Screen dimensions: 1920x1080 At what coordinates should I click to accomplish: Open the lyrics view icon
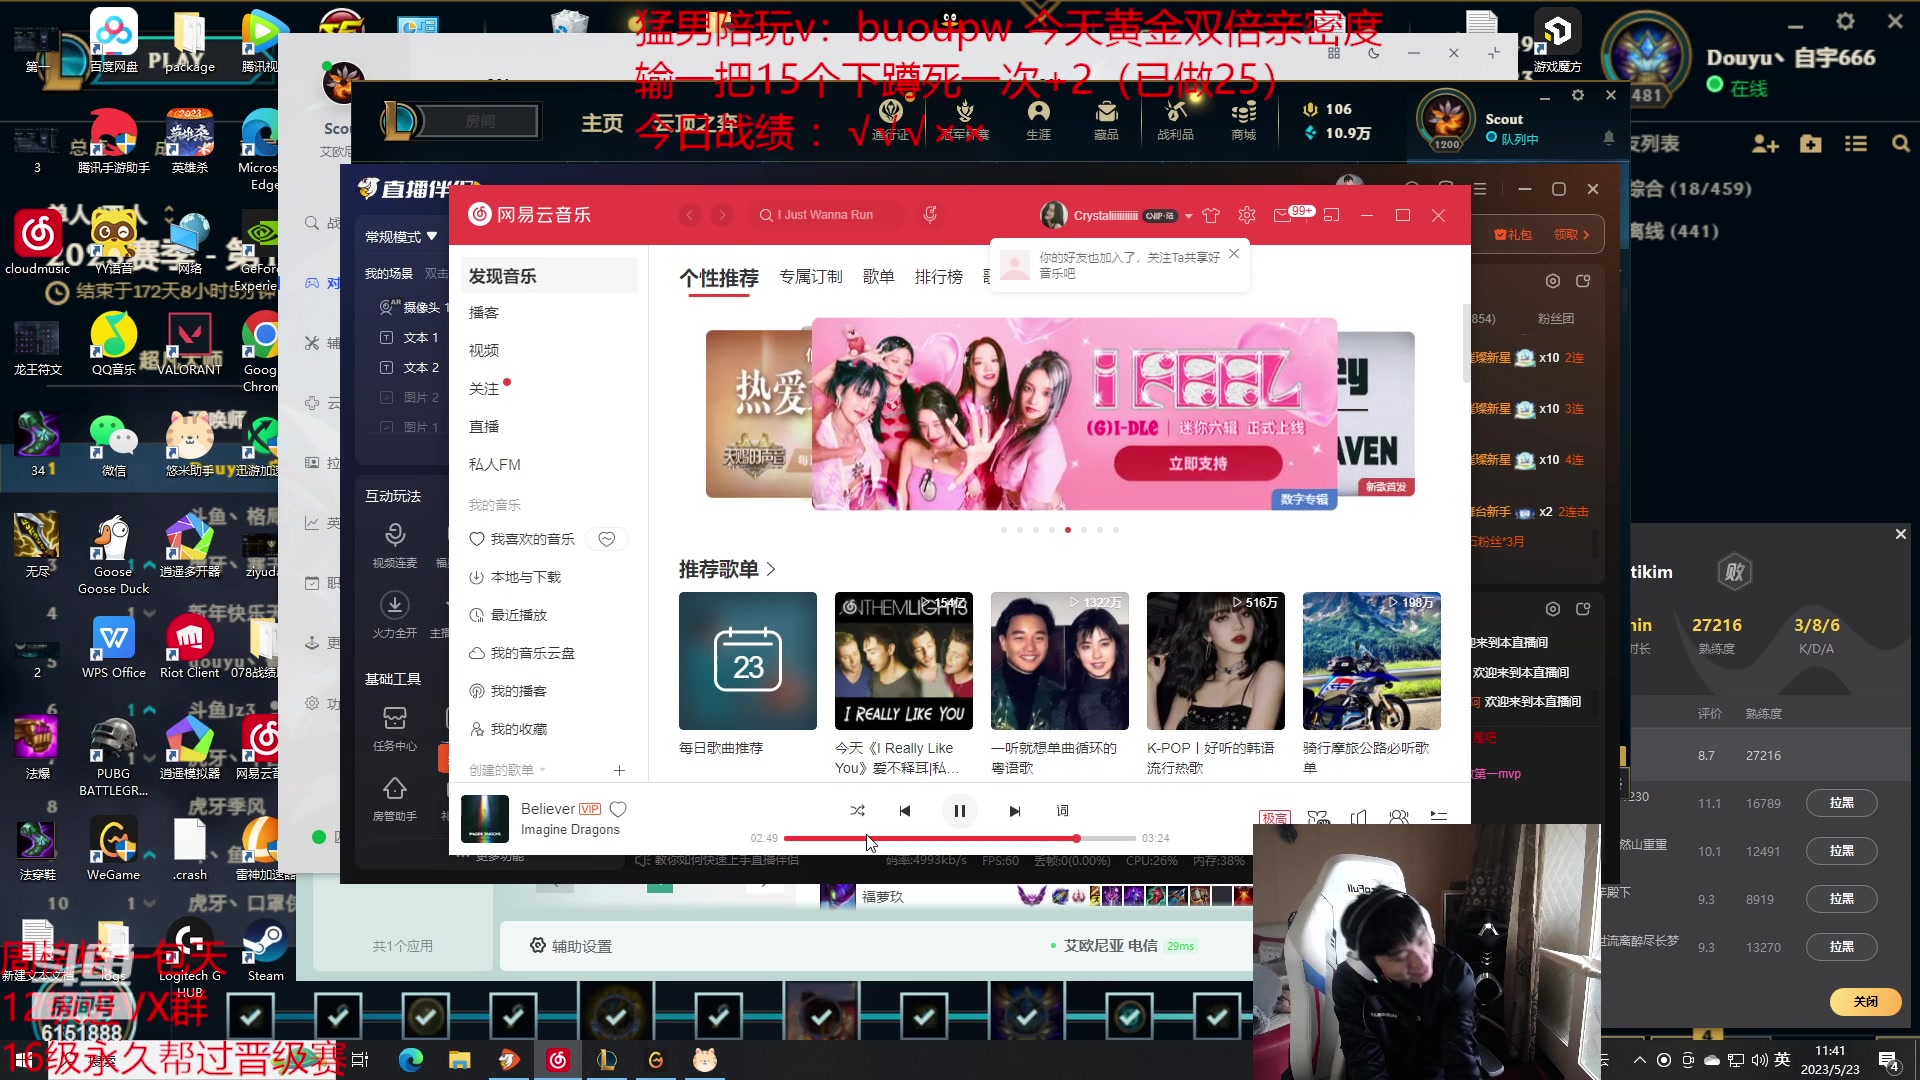[x=1062, y=811]
